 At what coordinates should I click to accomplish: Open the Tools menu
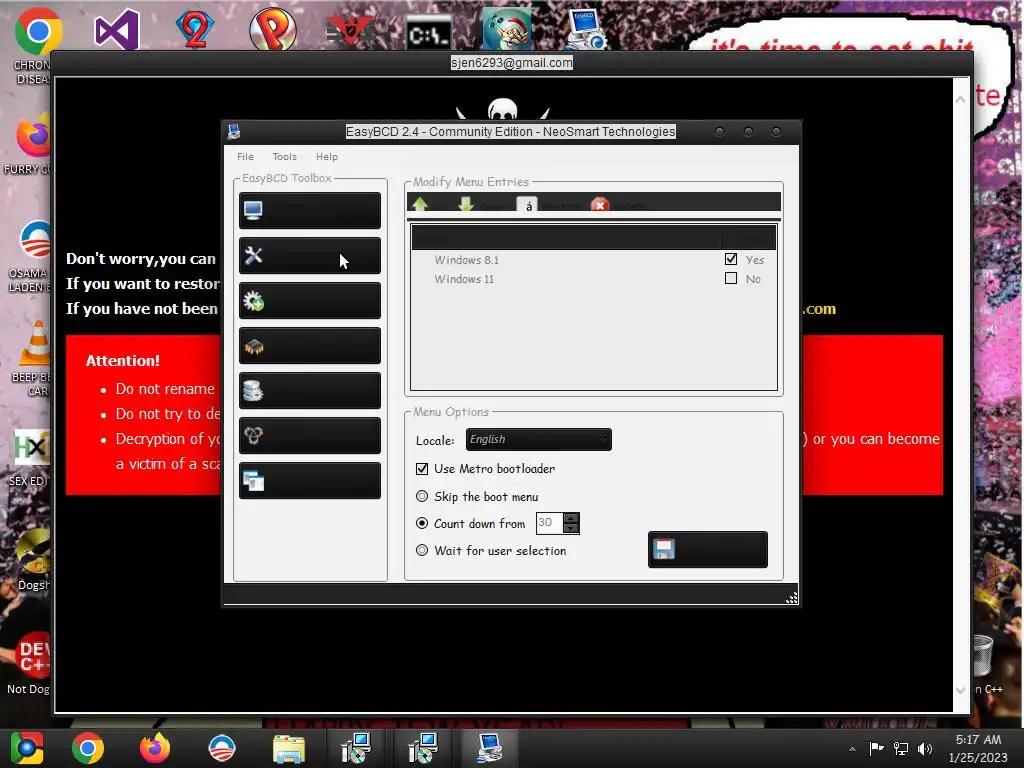click(x=285, y=157)
